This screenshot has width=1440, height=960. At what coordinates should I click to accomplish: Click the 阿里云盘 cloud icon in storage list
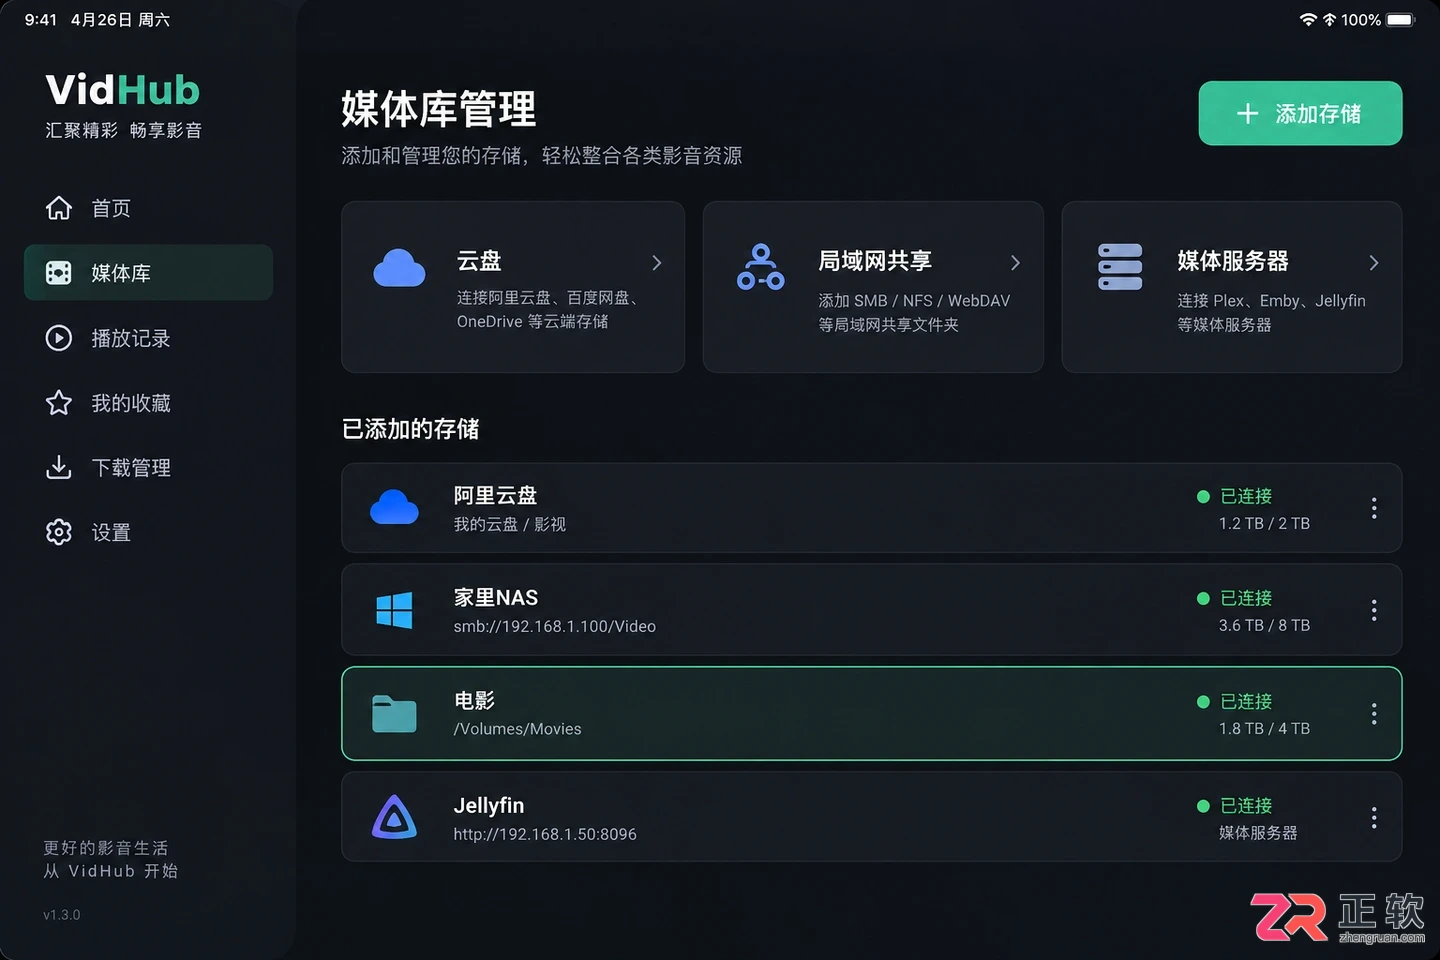click(394, 507)
